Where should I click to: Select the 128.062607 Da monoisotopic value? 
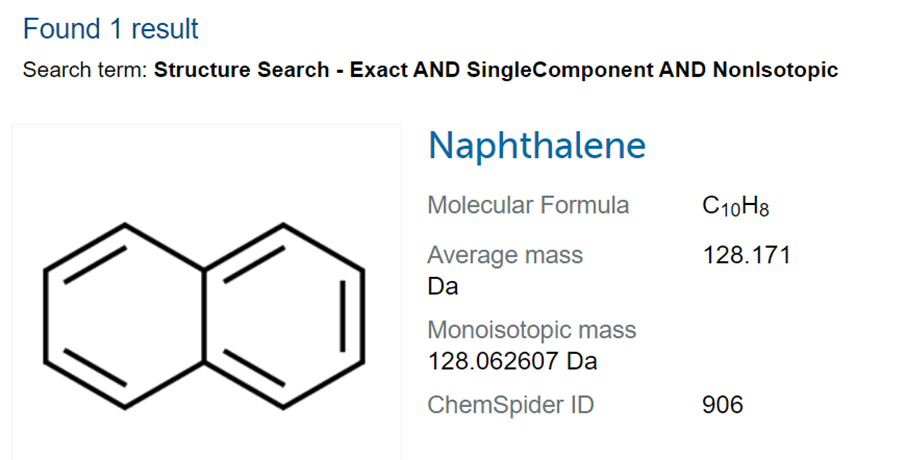(513, 361)
